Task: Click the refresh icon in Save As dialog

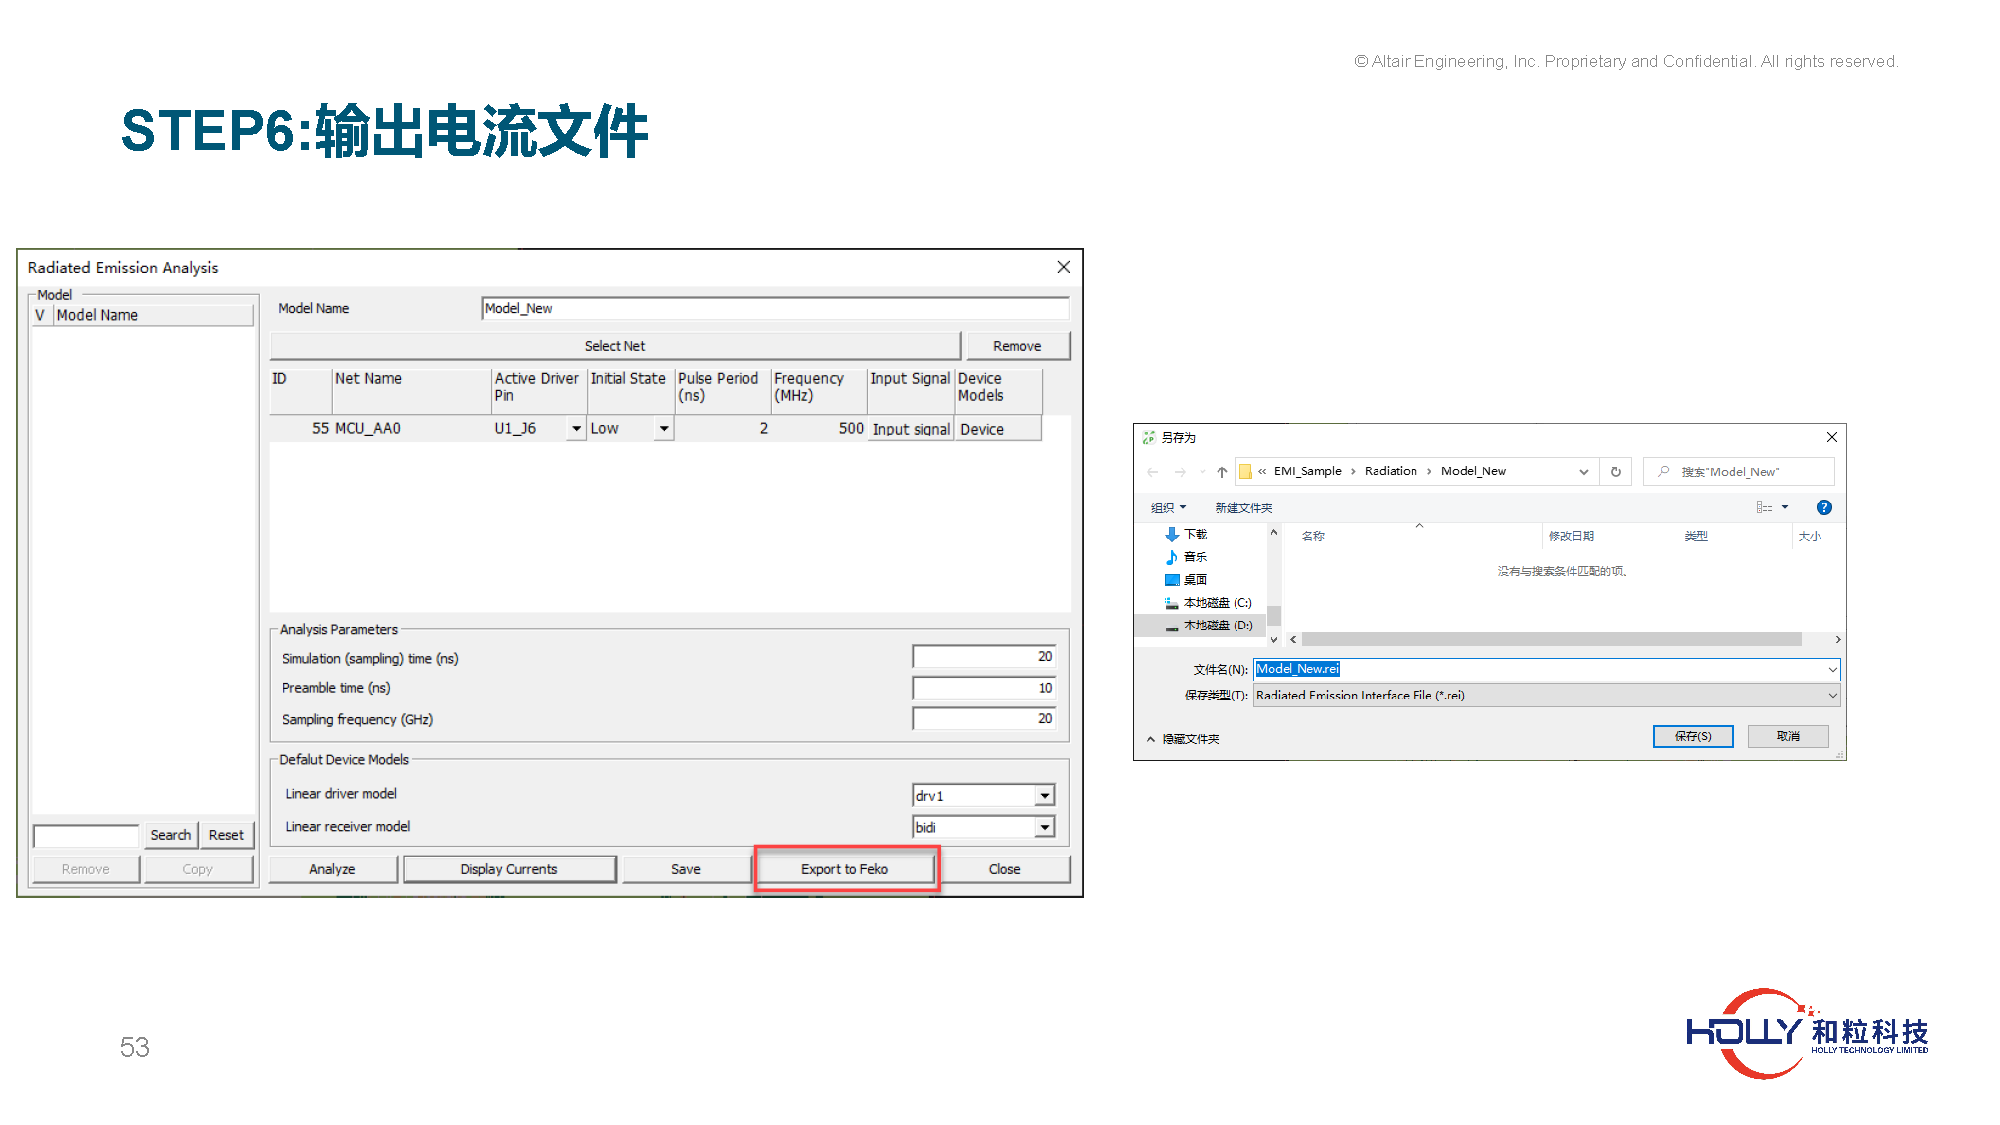Action: pyautogui.click(x=1616, y=472)
